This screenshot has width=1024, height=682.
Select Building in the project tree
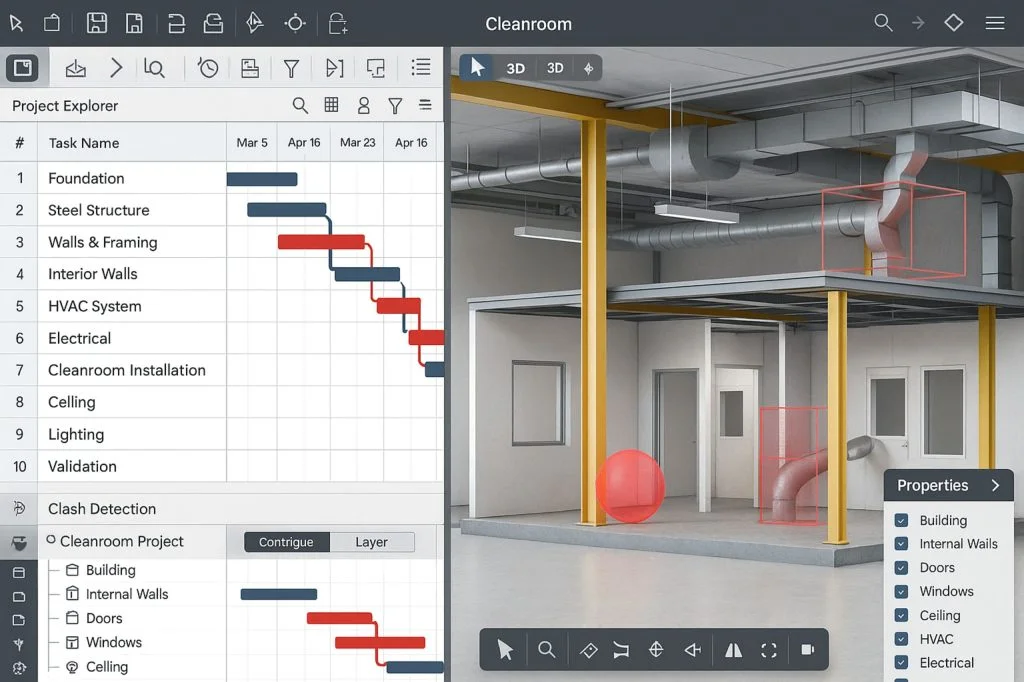tap(110, 570)
